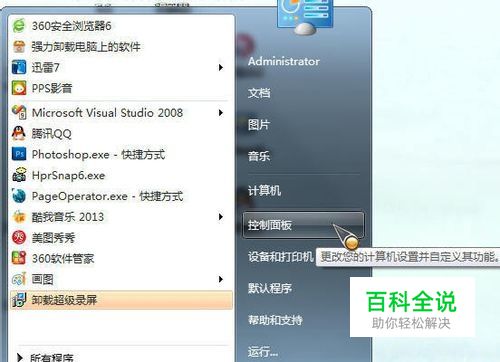Open 音乐 from the right pane

pyautogui.click(x=259, y=156)
